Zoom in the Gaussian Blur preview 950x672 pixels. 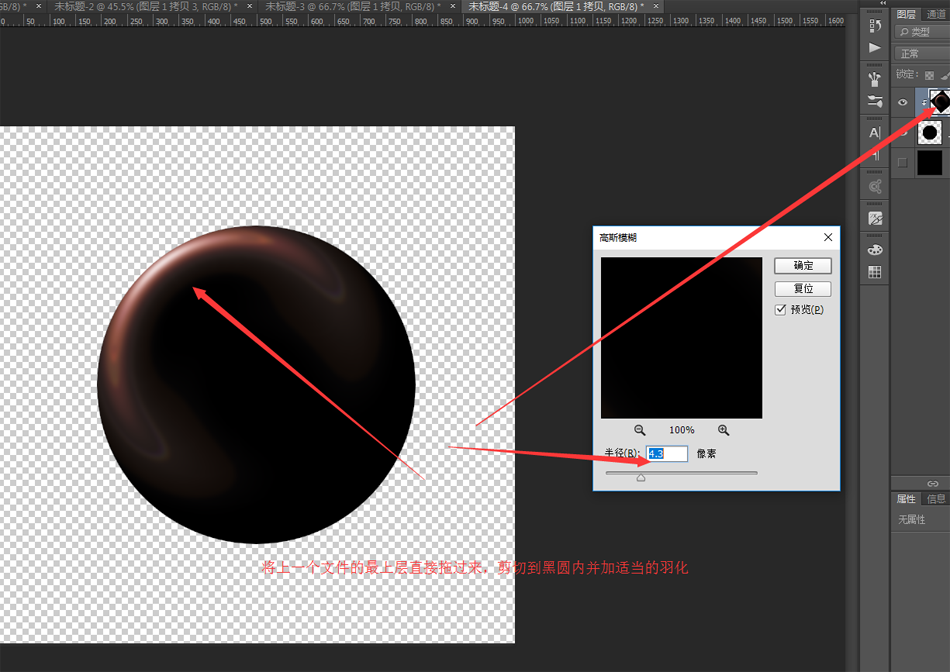click(x=723, y=430)
